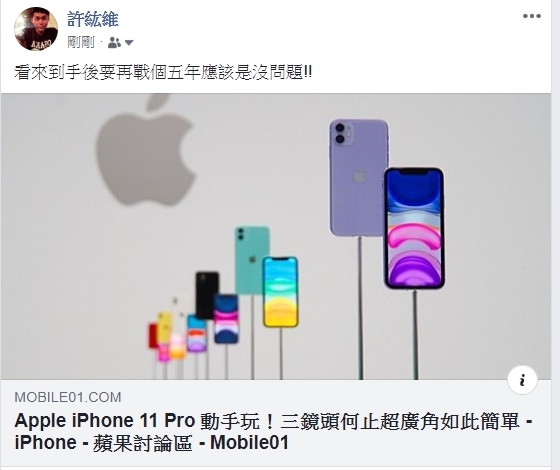Click the black iPhone back in preview

click(x=207, y=295)
